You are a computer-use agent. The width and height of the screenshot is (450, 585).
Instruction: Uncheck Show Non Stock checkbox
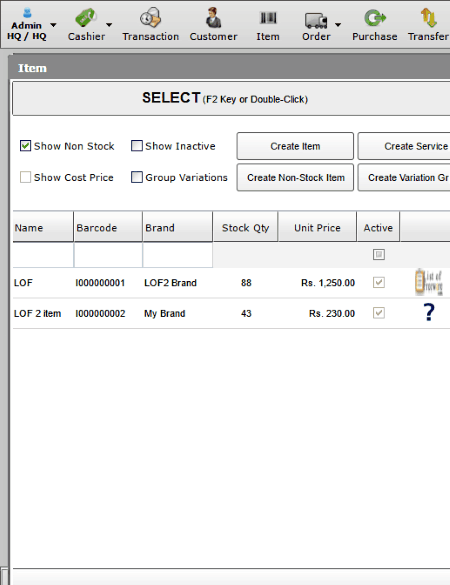[25, 146]
